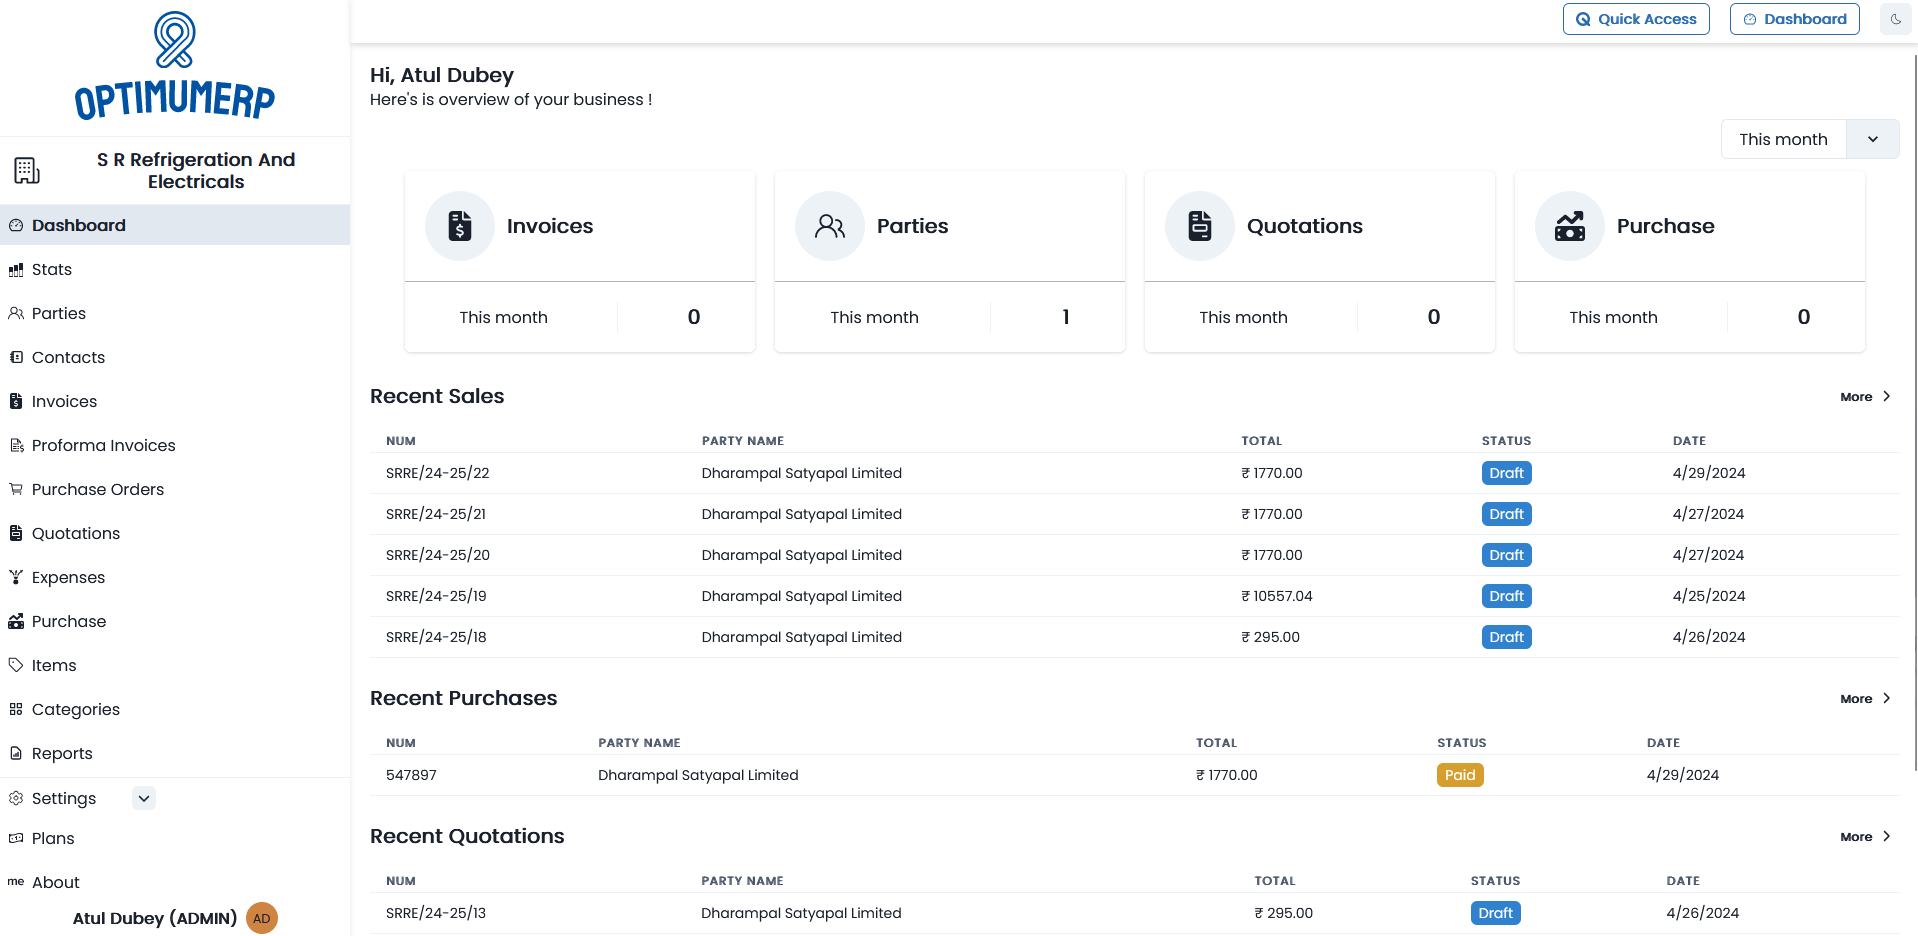The image size is (1918, 936).
Task: Click the Quick Access button
Action: point(1636,19)
